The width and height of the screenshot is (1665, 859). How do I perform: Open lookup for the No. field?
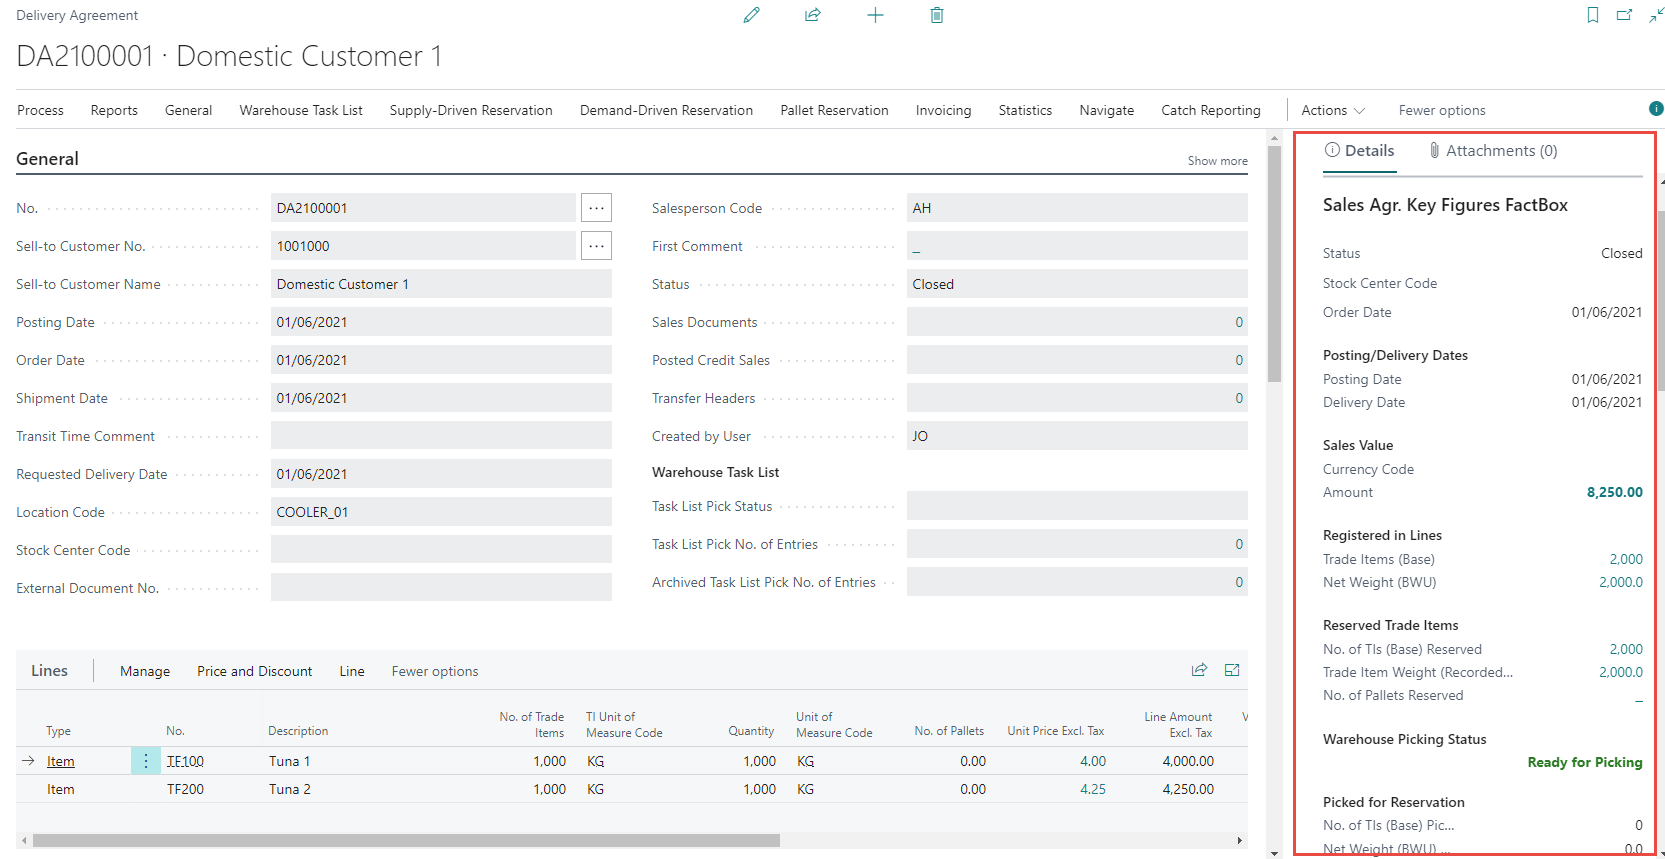point(596,208)
